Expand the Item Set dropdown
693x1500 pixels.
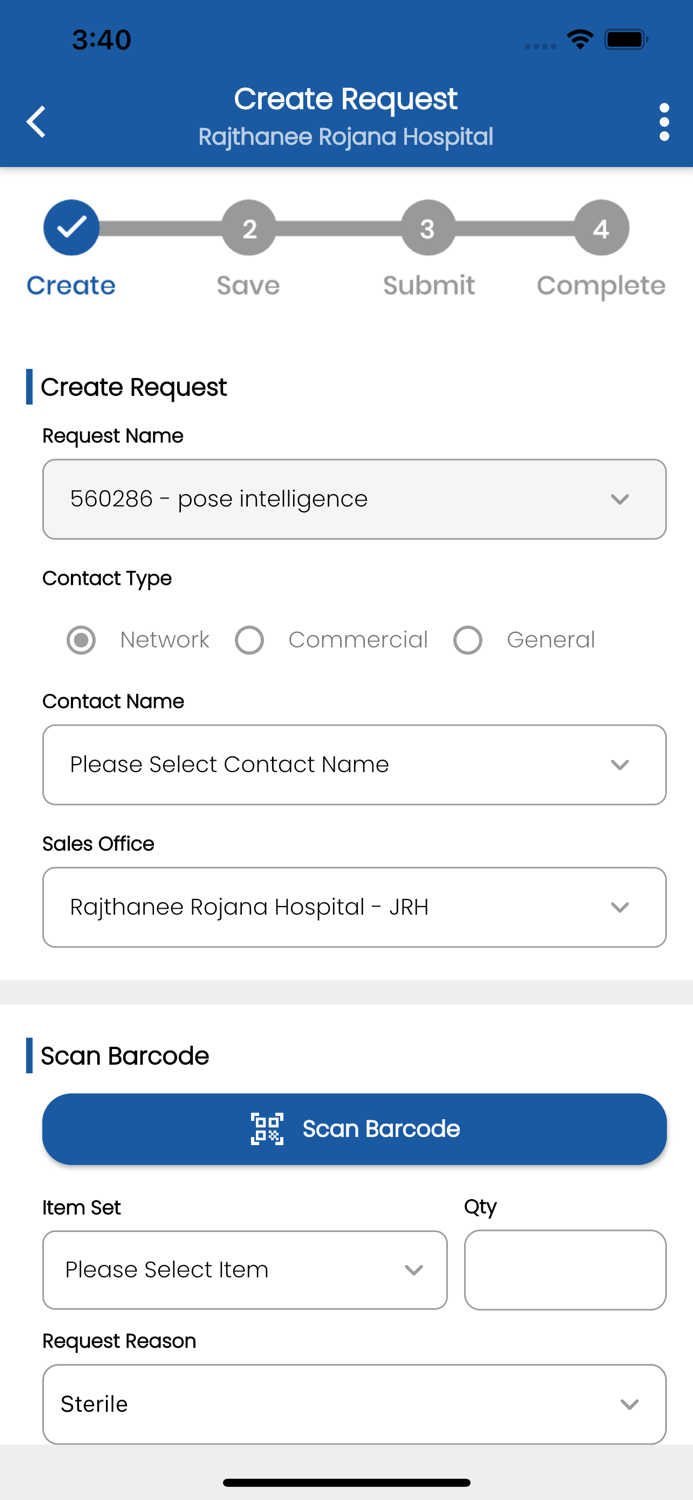point(244,1270)
